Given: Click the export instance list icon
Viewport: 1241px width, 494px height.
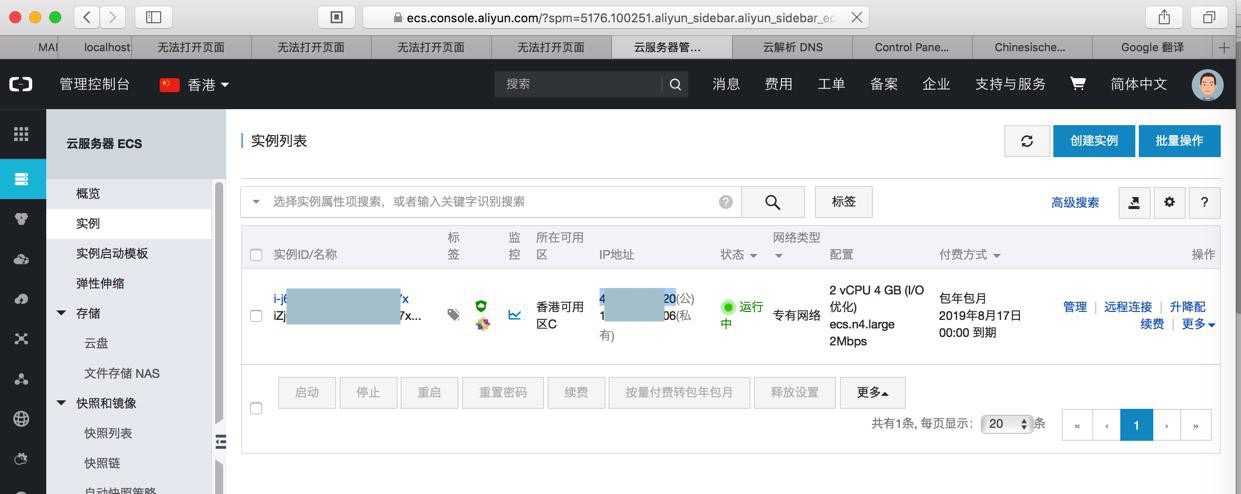Looking at the screenshot, I should click(1134, 202).
